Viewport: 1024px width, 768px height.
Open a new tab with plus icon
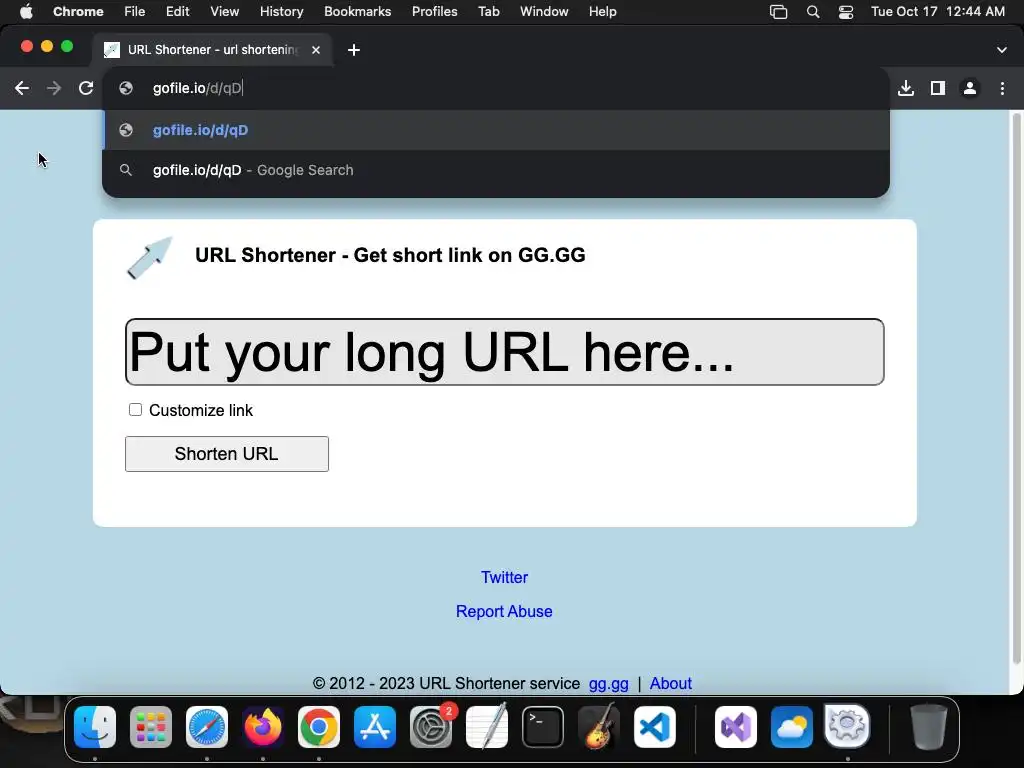tap(353, 50)
